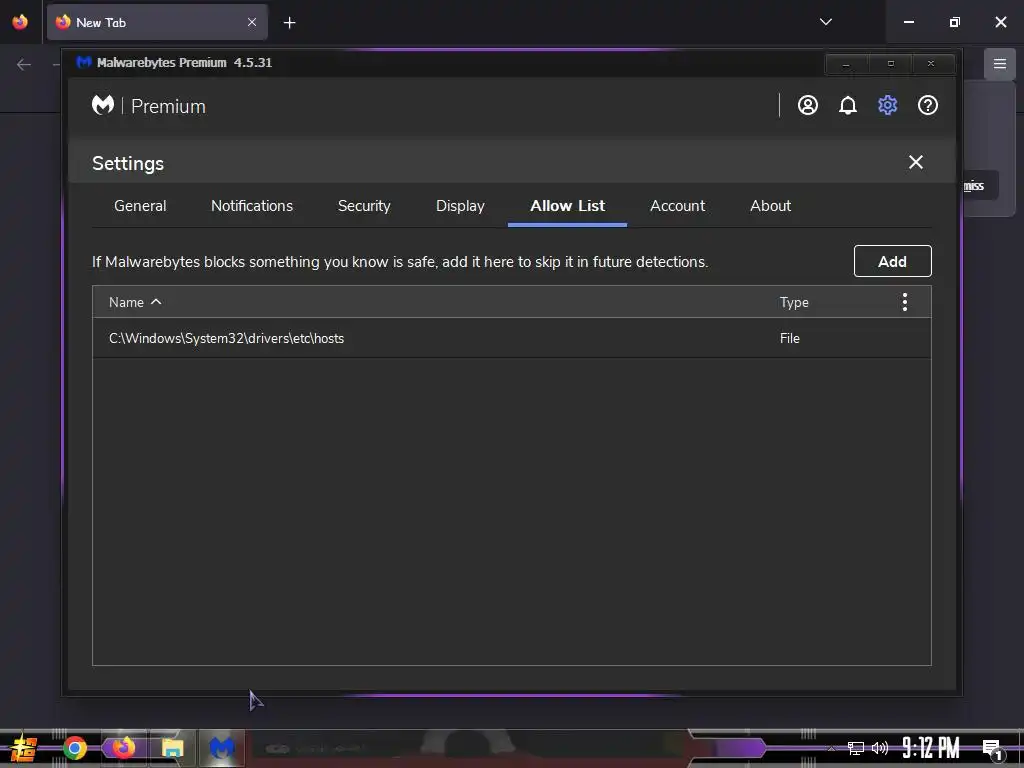Open the three-dot table options menu
1024x768 pixels.
(904, 302)
